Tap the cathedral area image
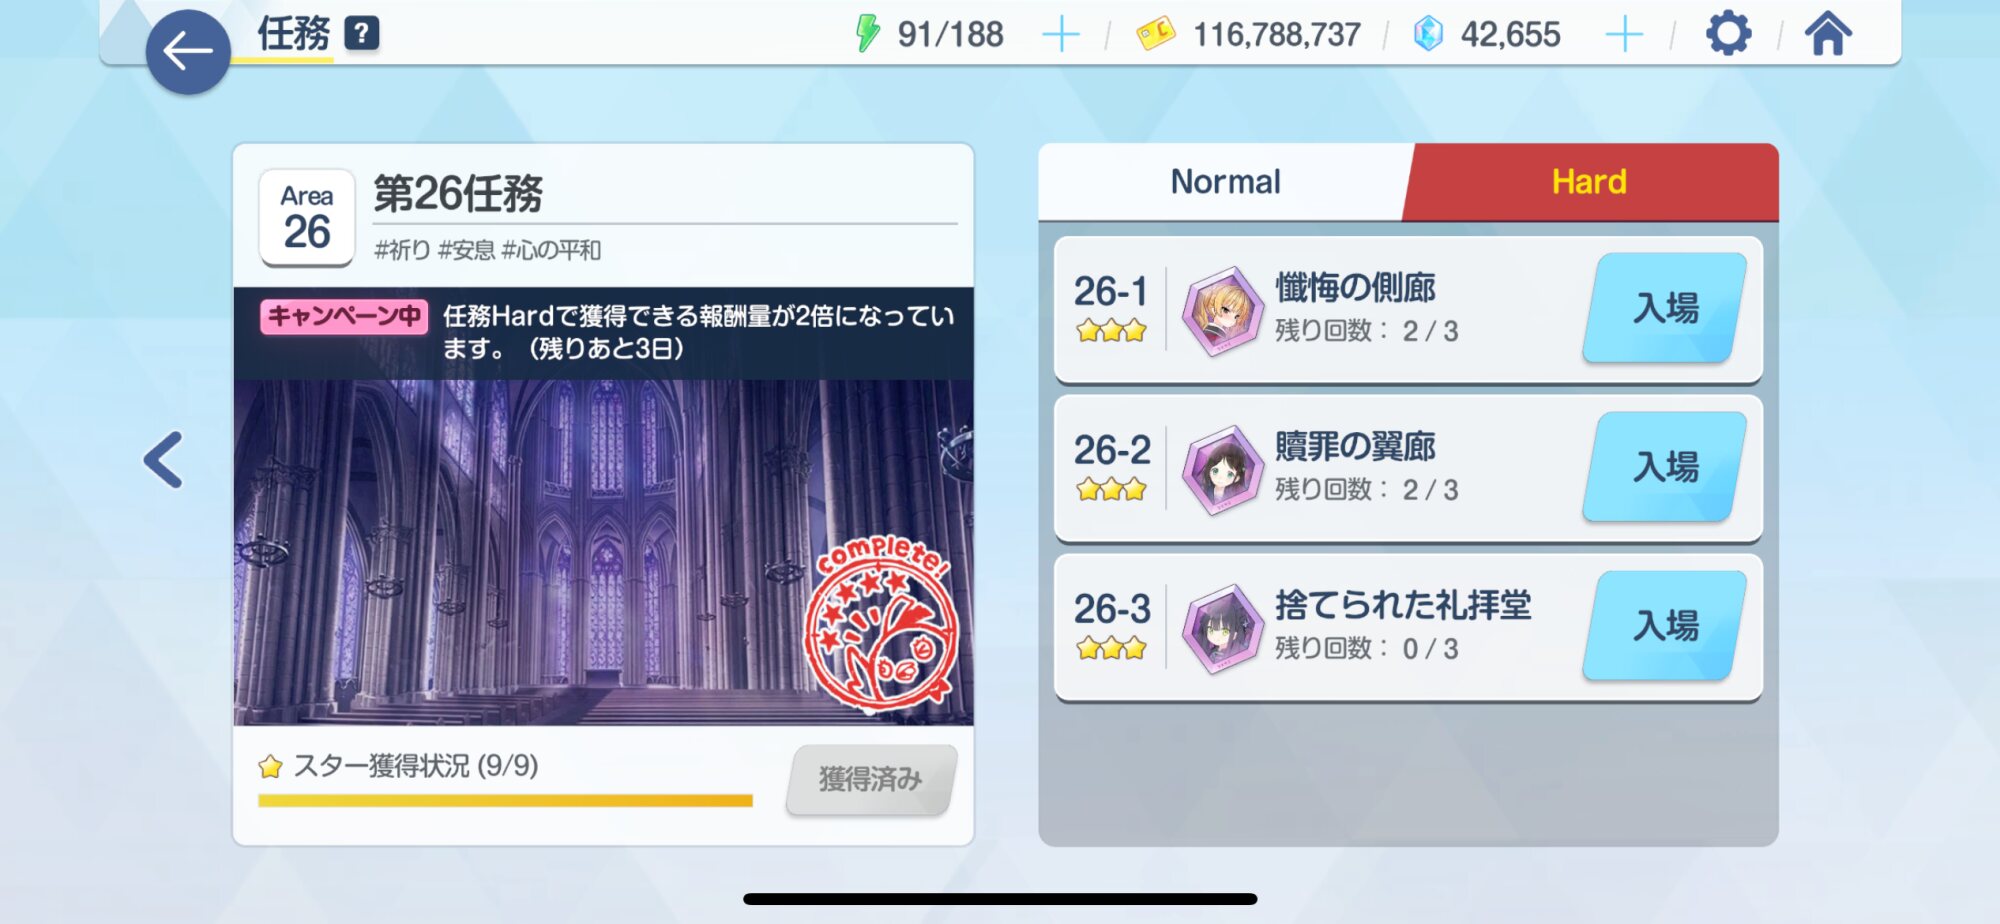The width and height of the screenshot is (2000, 924). pos(603,552)
